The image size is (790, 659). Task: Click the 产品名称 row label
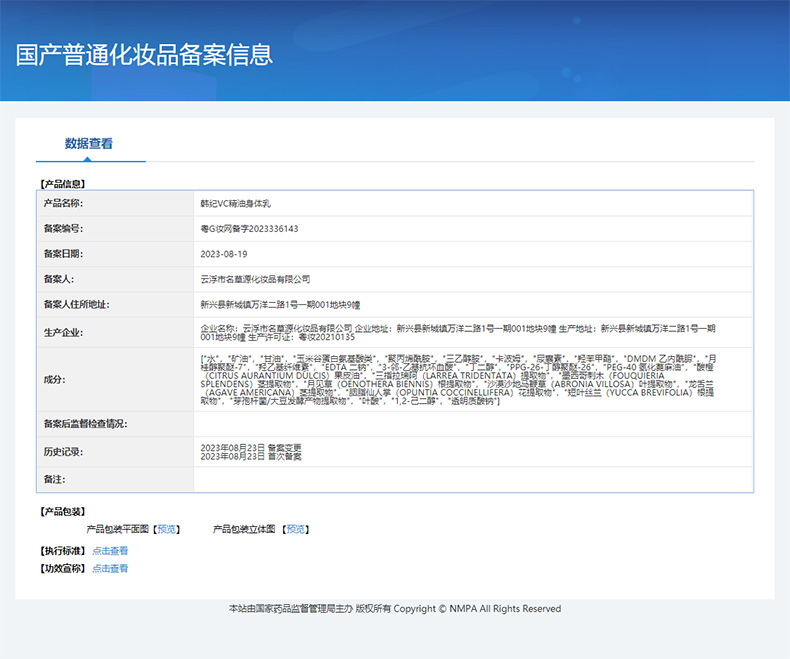pos(63,203)
